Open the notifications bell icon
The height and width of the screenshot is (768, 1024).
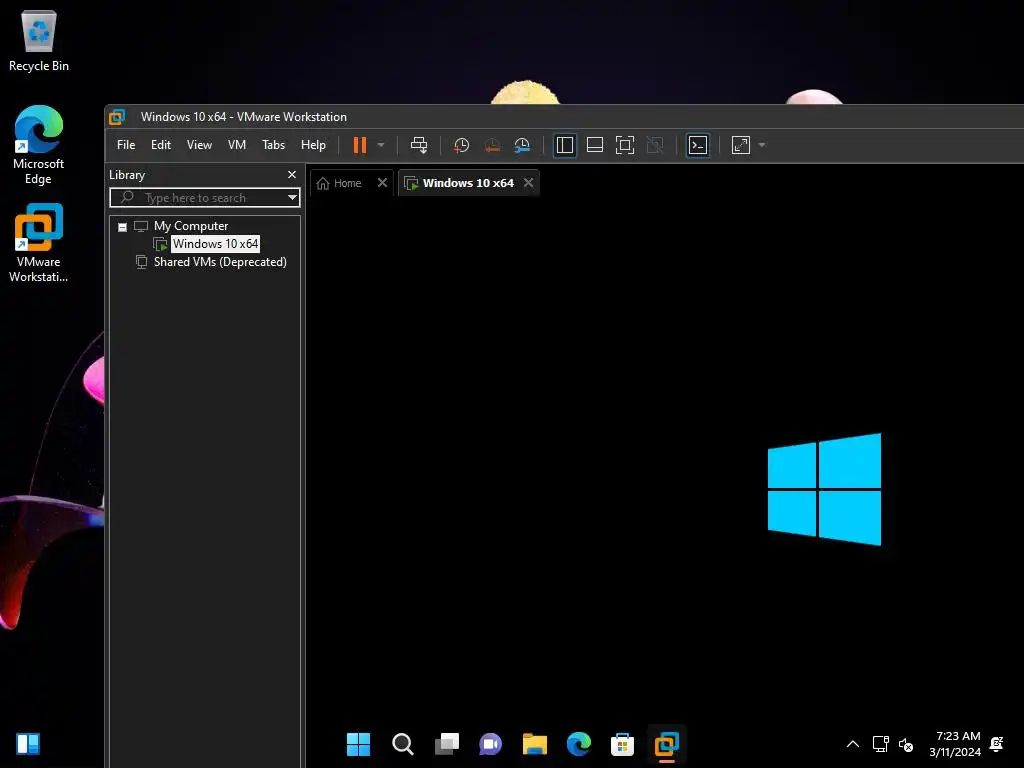tap(997, 744)
